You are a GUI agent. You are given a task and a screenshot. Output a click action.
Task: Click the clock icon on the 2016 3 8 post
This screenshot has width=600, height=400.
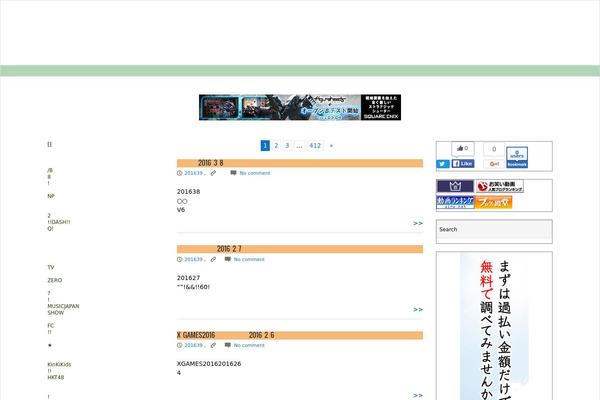click(x=179, y=173)
